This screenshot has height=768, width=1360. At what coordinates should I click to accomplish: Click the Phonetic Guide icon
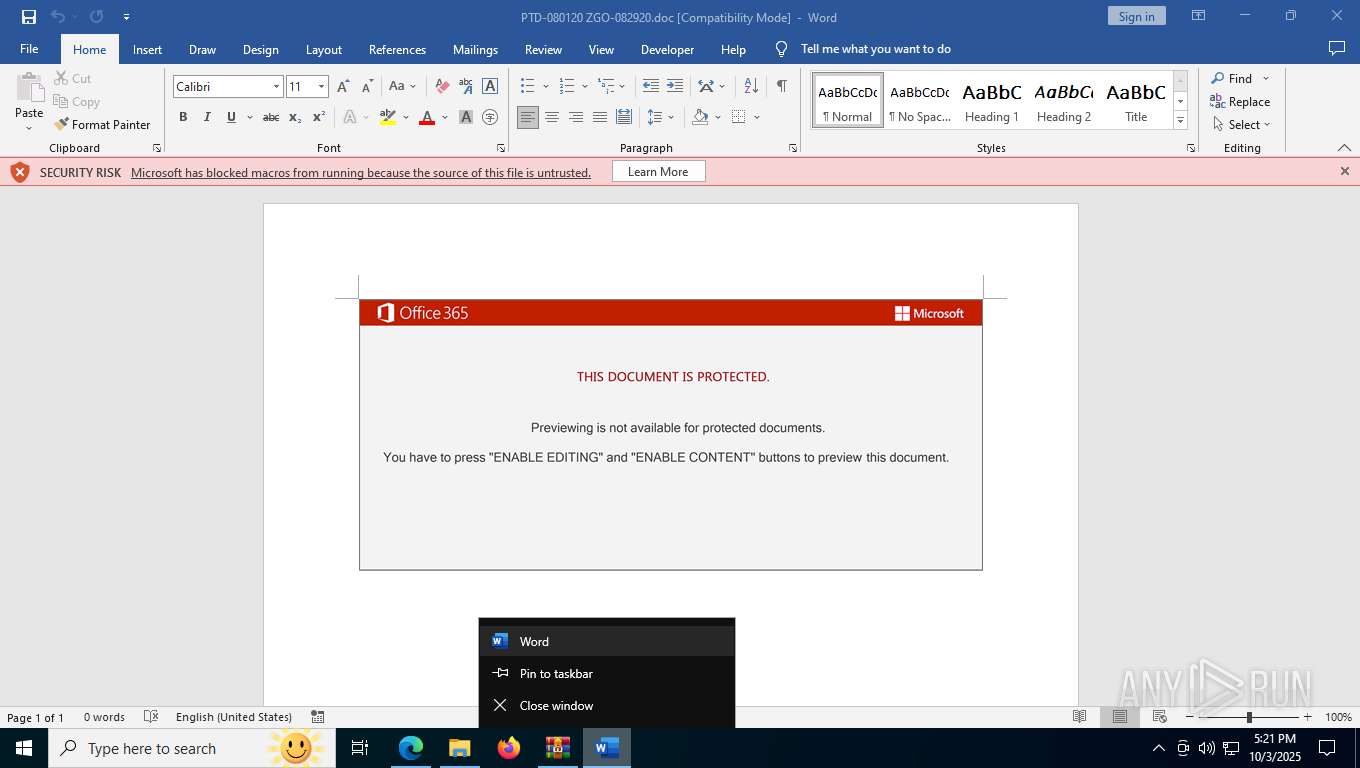(466, 87)
